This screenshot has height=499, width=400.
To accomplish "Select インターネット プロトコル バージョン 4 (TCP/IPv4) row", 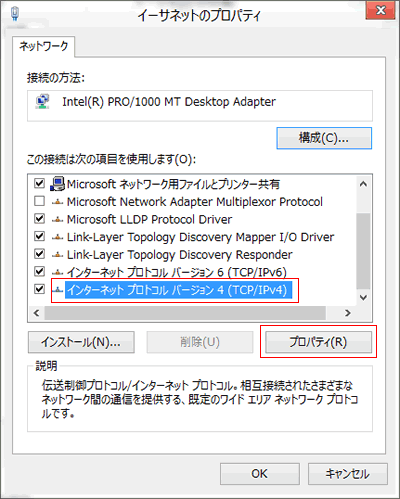I will point(178,290).
